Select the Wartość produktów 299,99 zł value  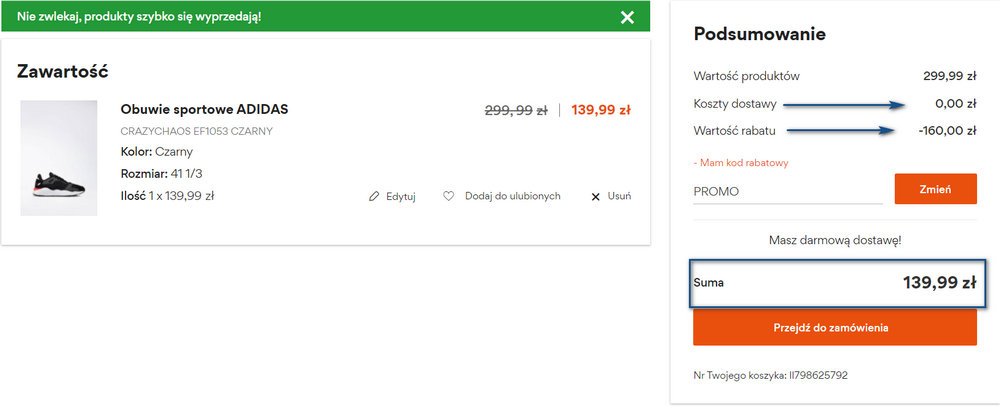(x=950, y=76)
